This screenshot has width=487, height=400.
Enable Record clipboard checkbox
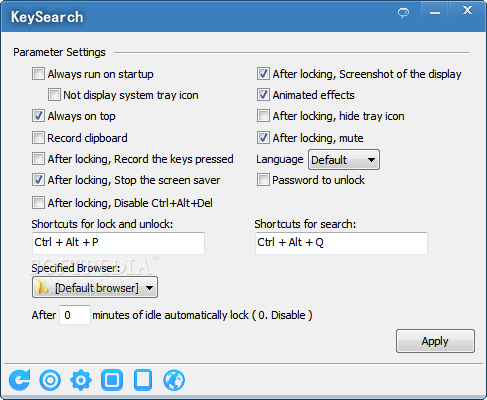38,138
